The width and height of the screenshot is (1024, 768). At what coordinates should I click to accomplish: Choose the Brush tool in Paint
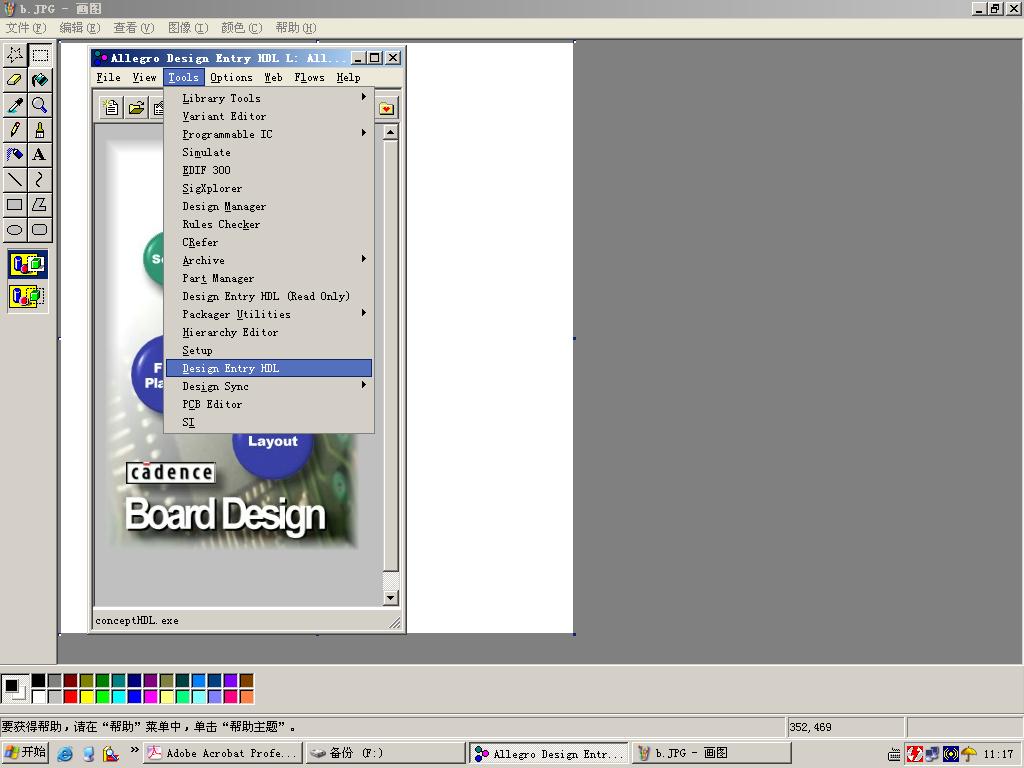[40, 130]
